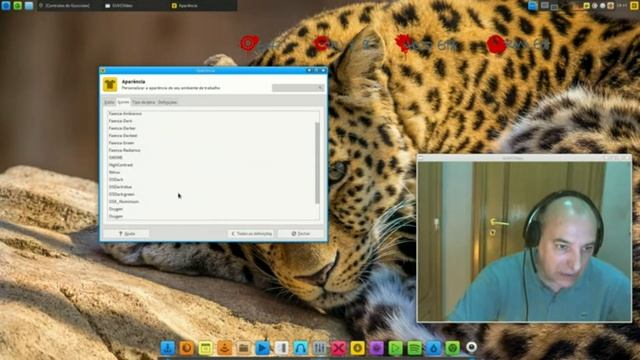Click the green play-triangle icon in the dock
640x360 pixels.
click(396, 348)
